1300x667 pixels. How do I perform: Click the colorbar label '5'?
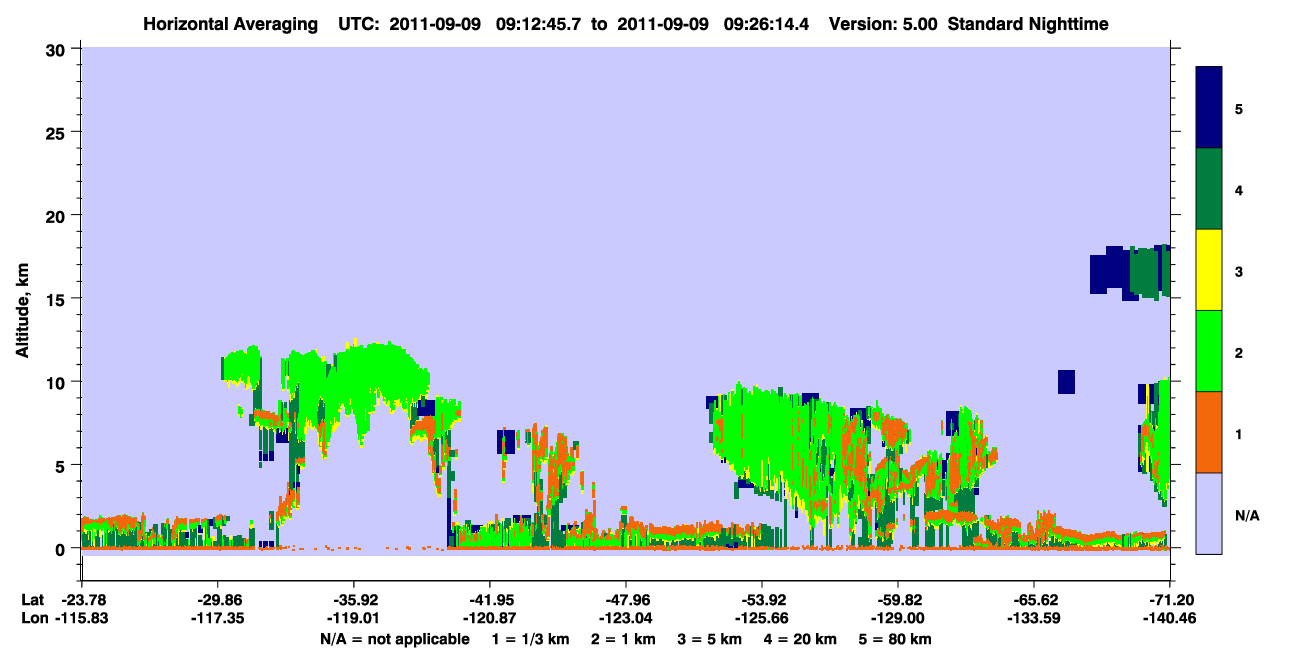click(1238, 108)
